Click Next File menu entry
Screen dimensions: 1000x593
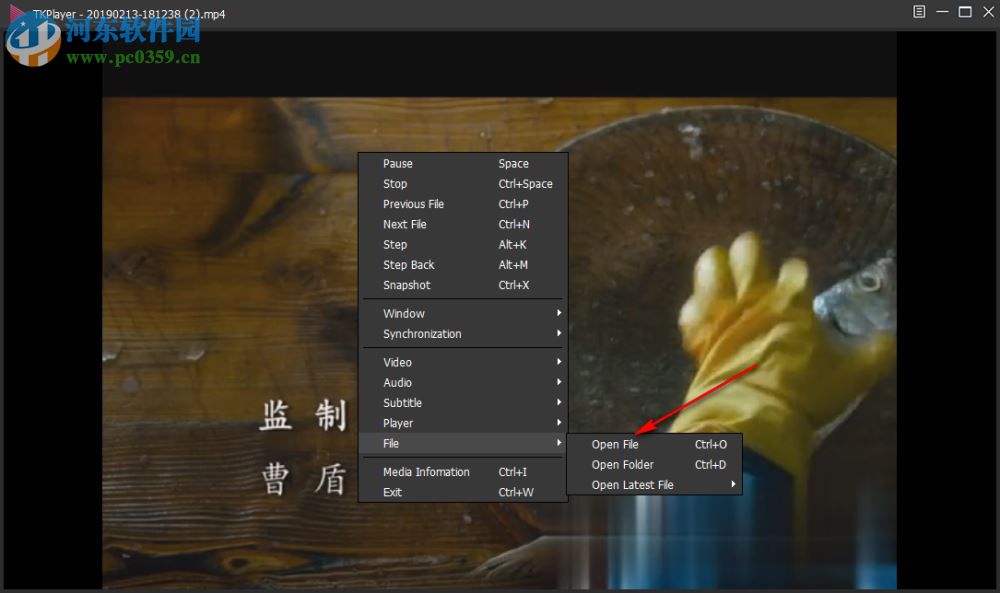[x=405, y=225]
